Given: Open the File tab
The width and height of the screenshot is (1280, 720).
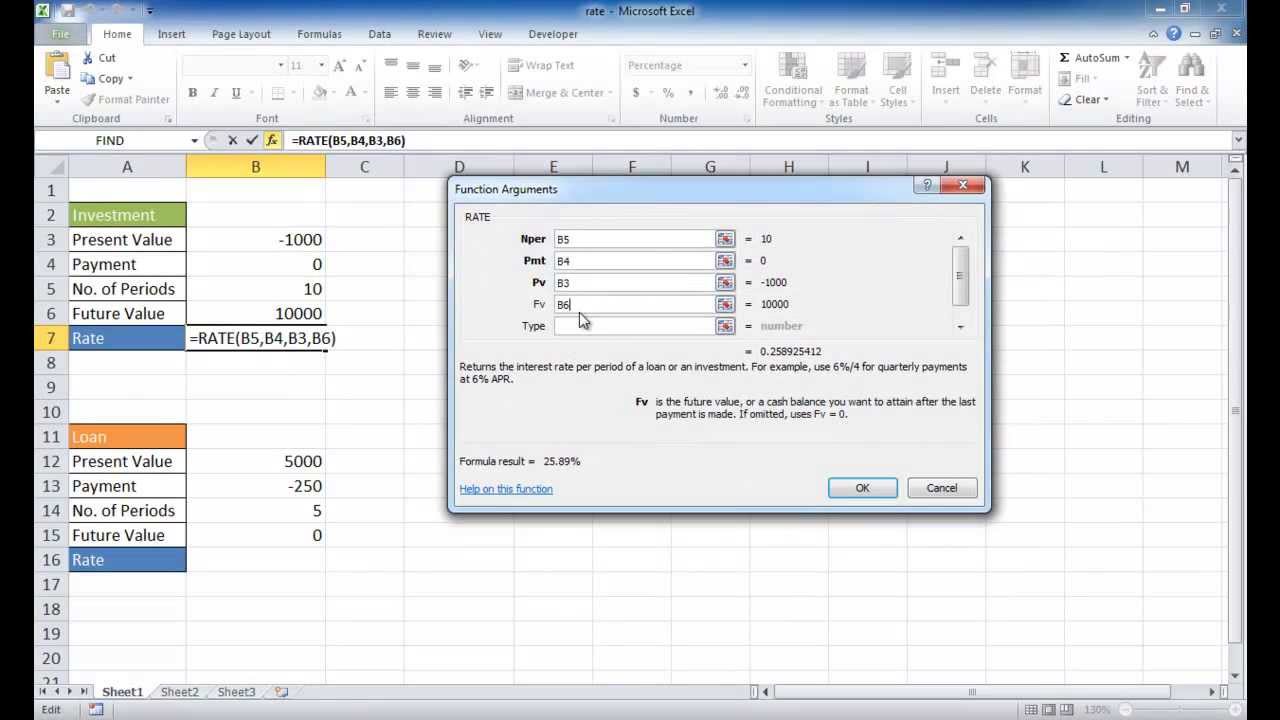Looking at the screenshot, I should [x=60, y=34].
